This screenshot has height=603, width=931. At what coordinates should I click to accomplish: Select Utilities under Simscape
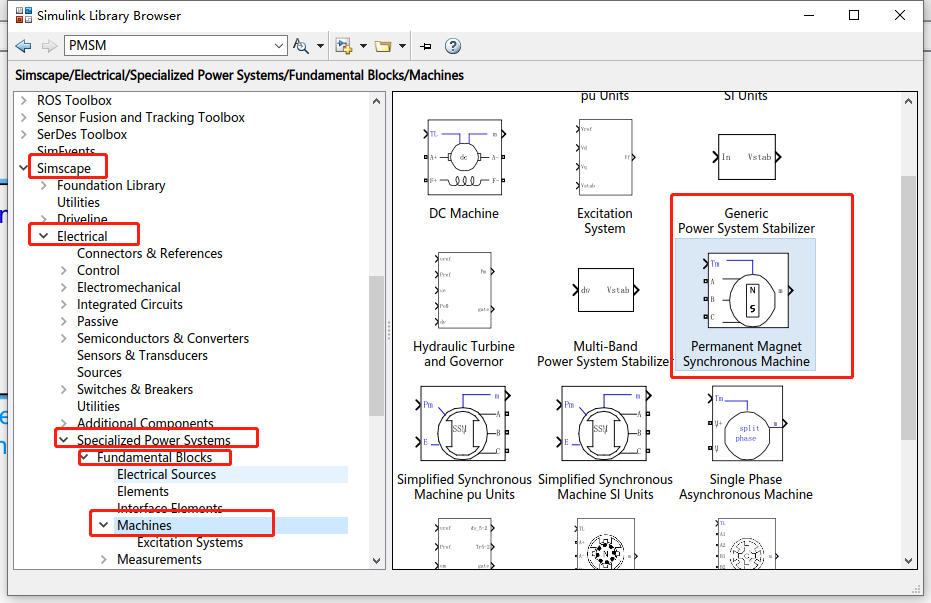[x=78, y=202]
